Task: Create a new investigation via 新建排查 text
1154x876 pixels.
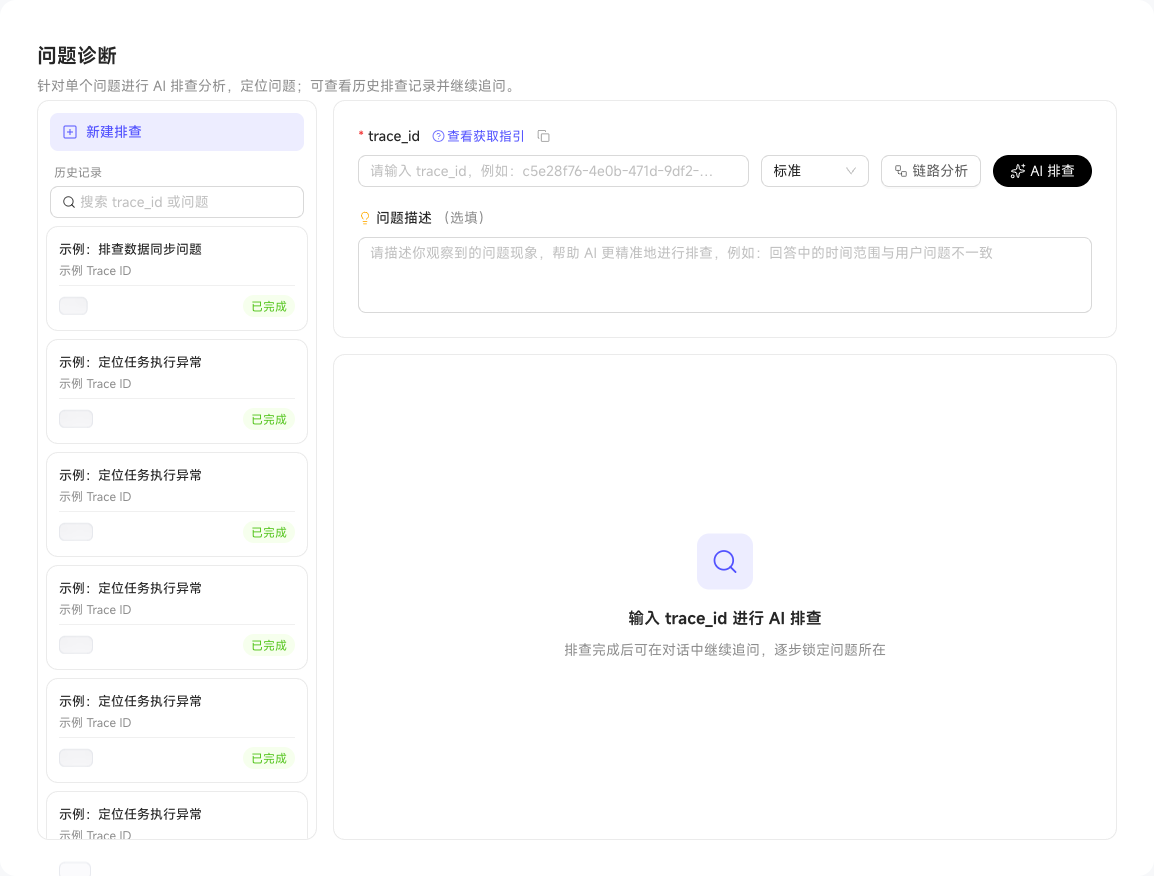Action: coord(113,132)
